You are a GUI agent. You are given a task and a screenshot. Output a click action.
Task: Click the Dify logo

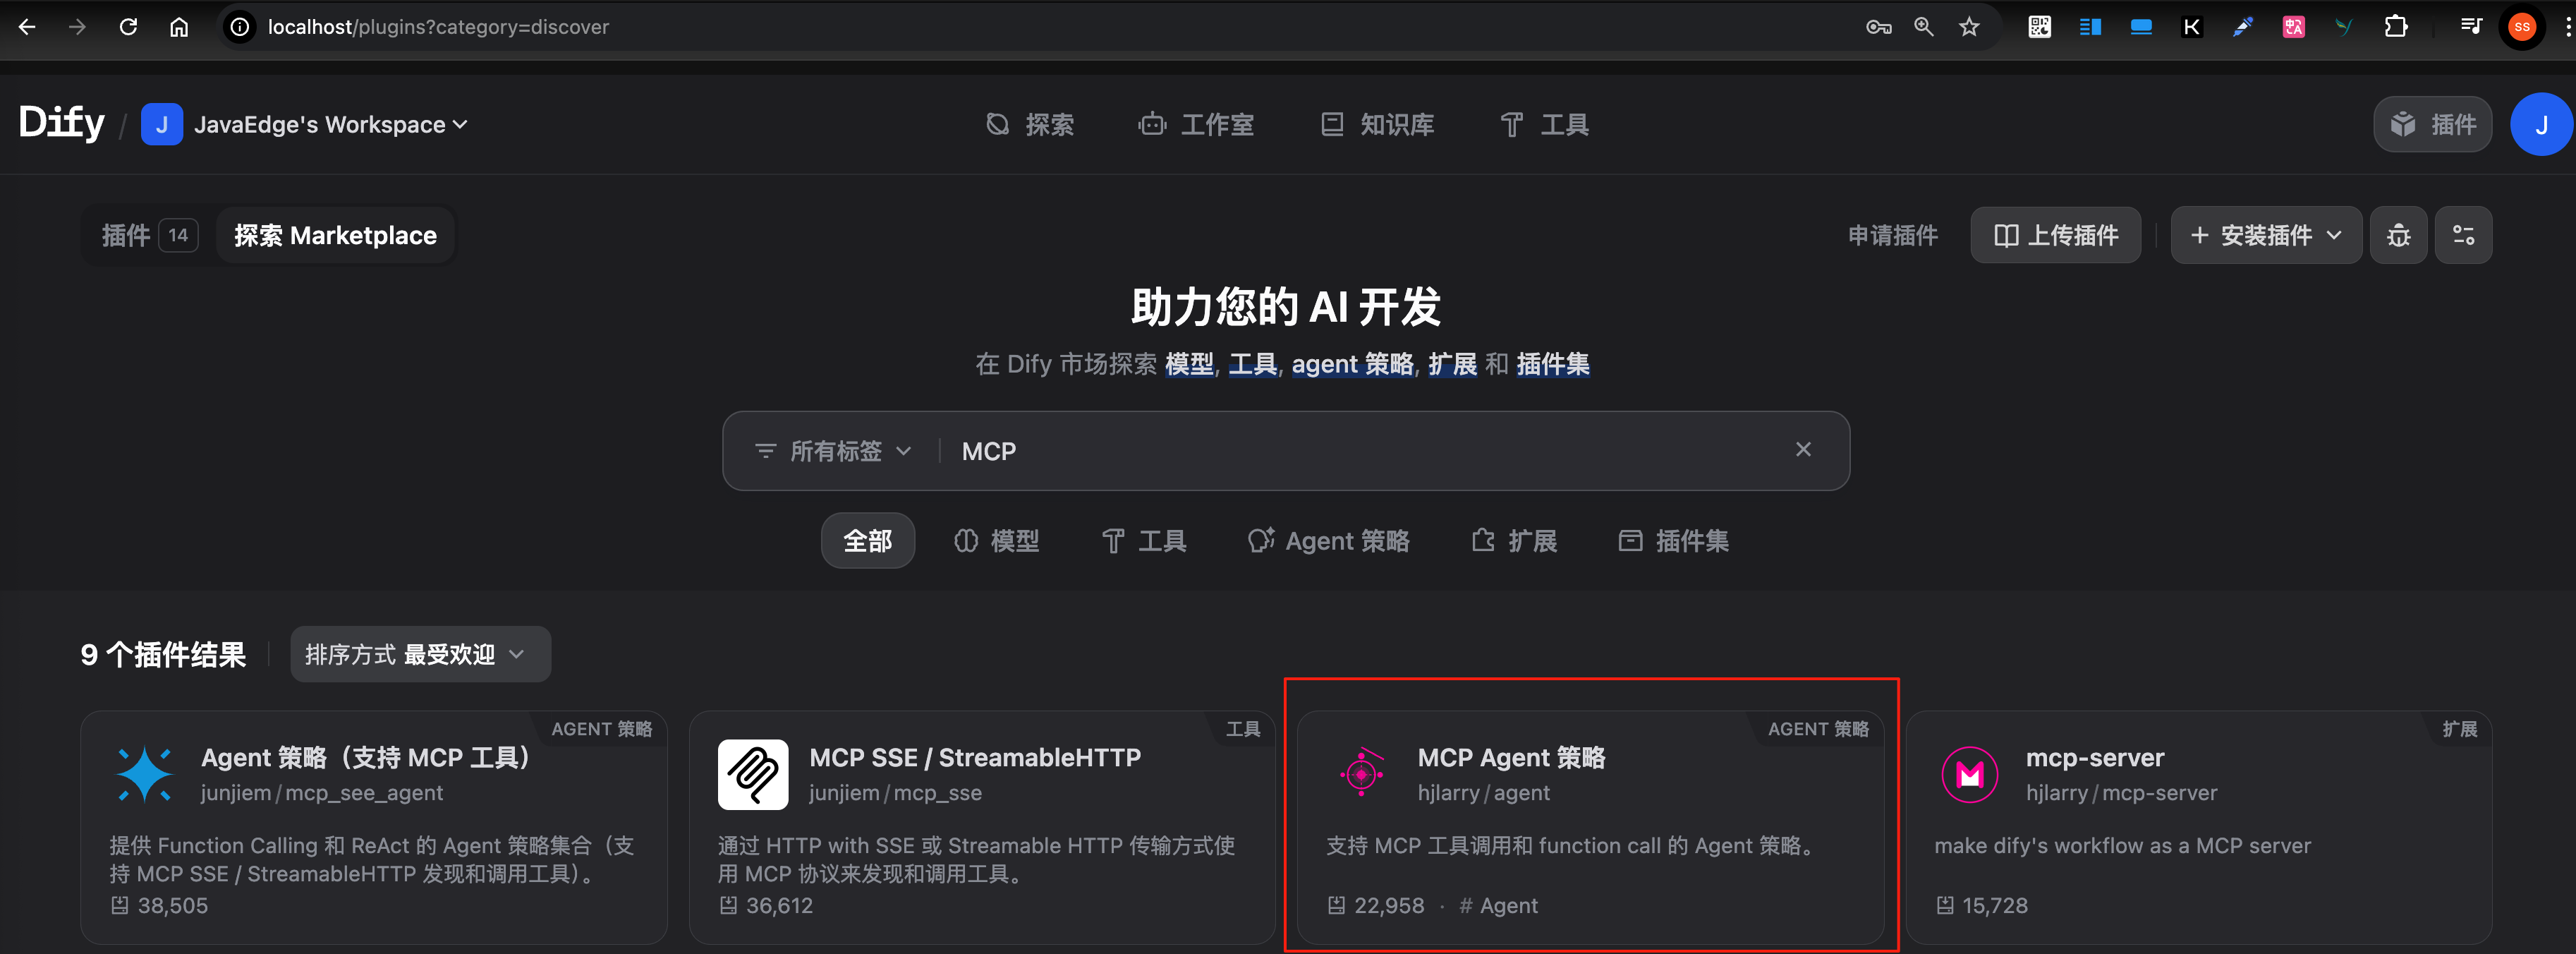(x=62, y=123)
